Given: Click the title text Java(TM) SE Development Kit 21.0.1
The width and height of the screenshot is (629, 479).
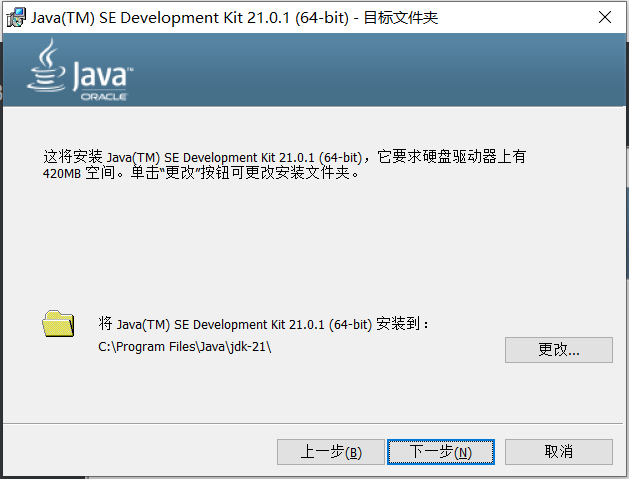Looking at the screenshot, I should coord(160,18).
